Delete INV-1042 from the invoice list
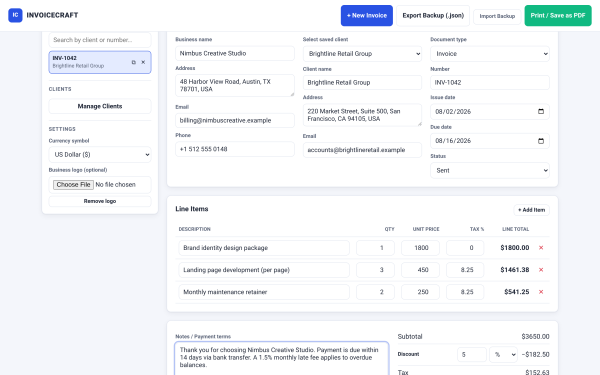Screen dimensions: 600x375 click(143, 62)
